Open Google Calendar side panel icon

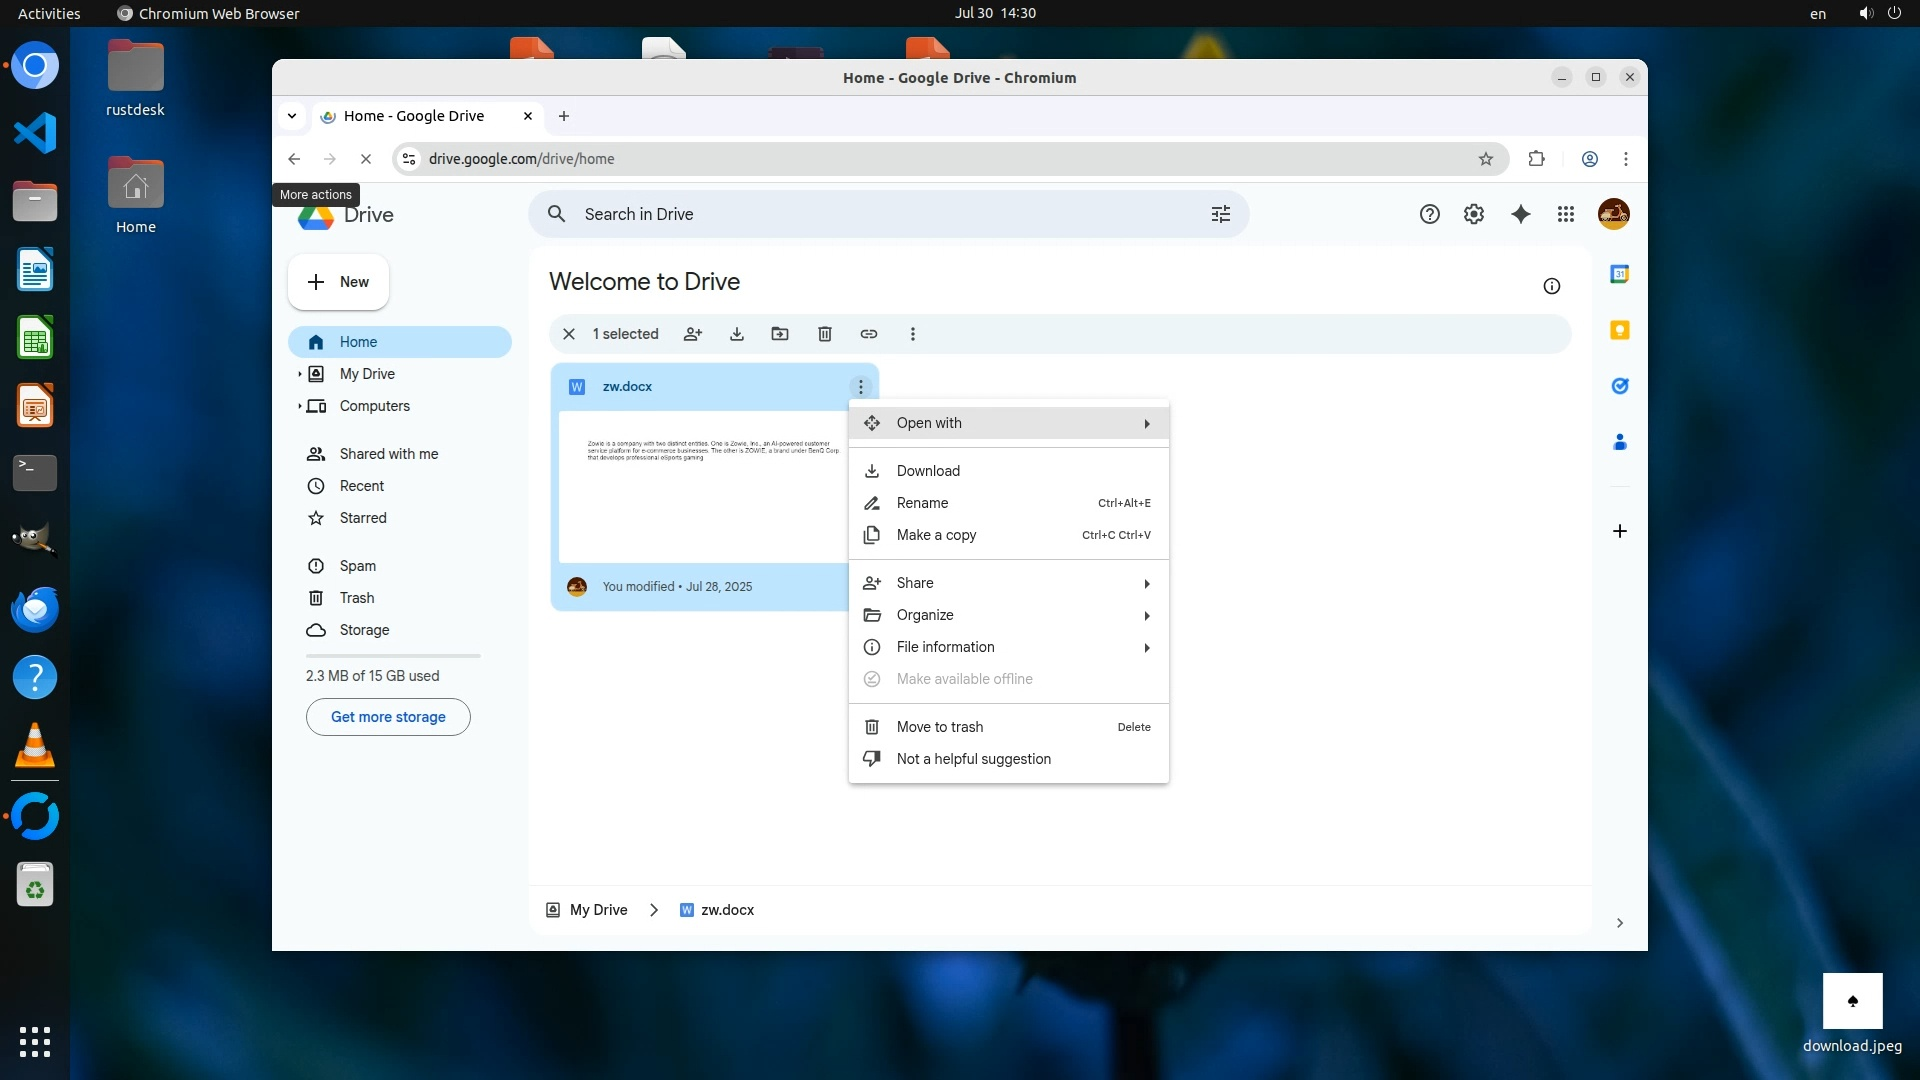(1620, 274)
